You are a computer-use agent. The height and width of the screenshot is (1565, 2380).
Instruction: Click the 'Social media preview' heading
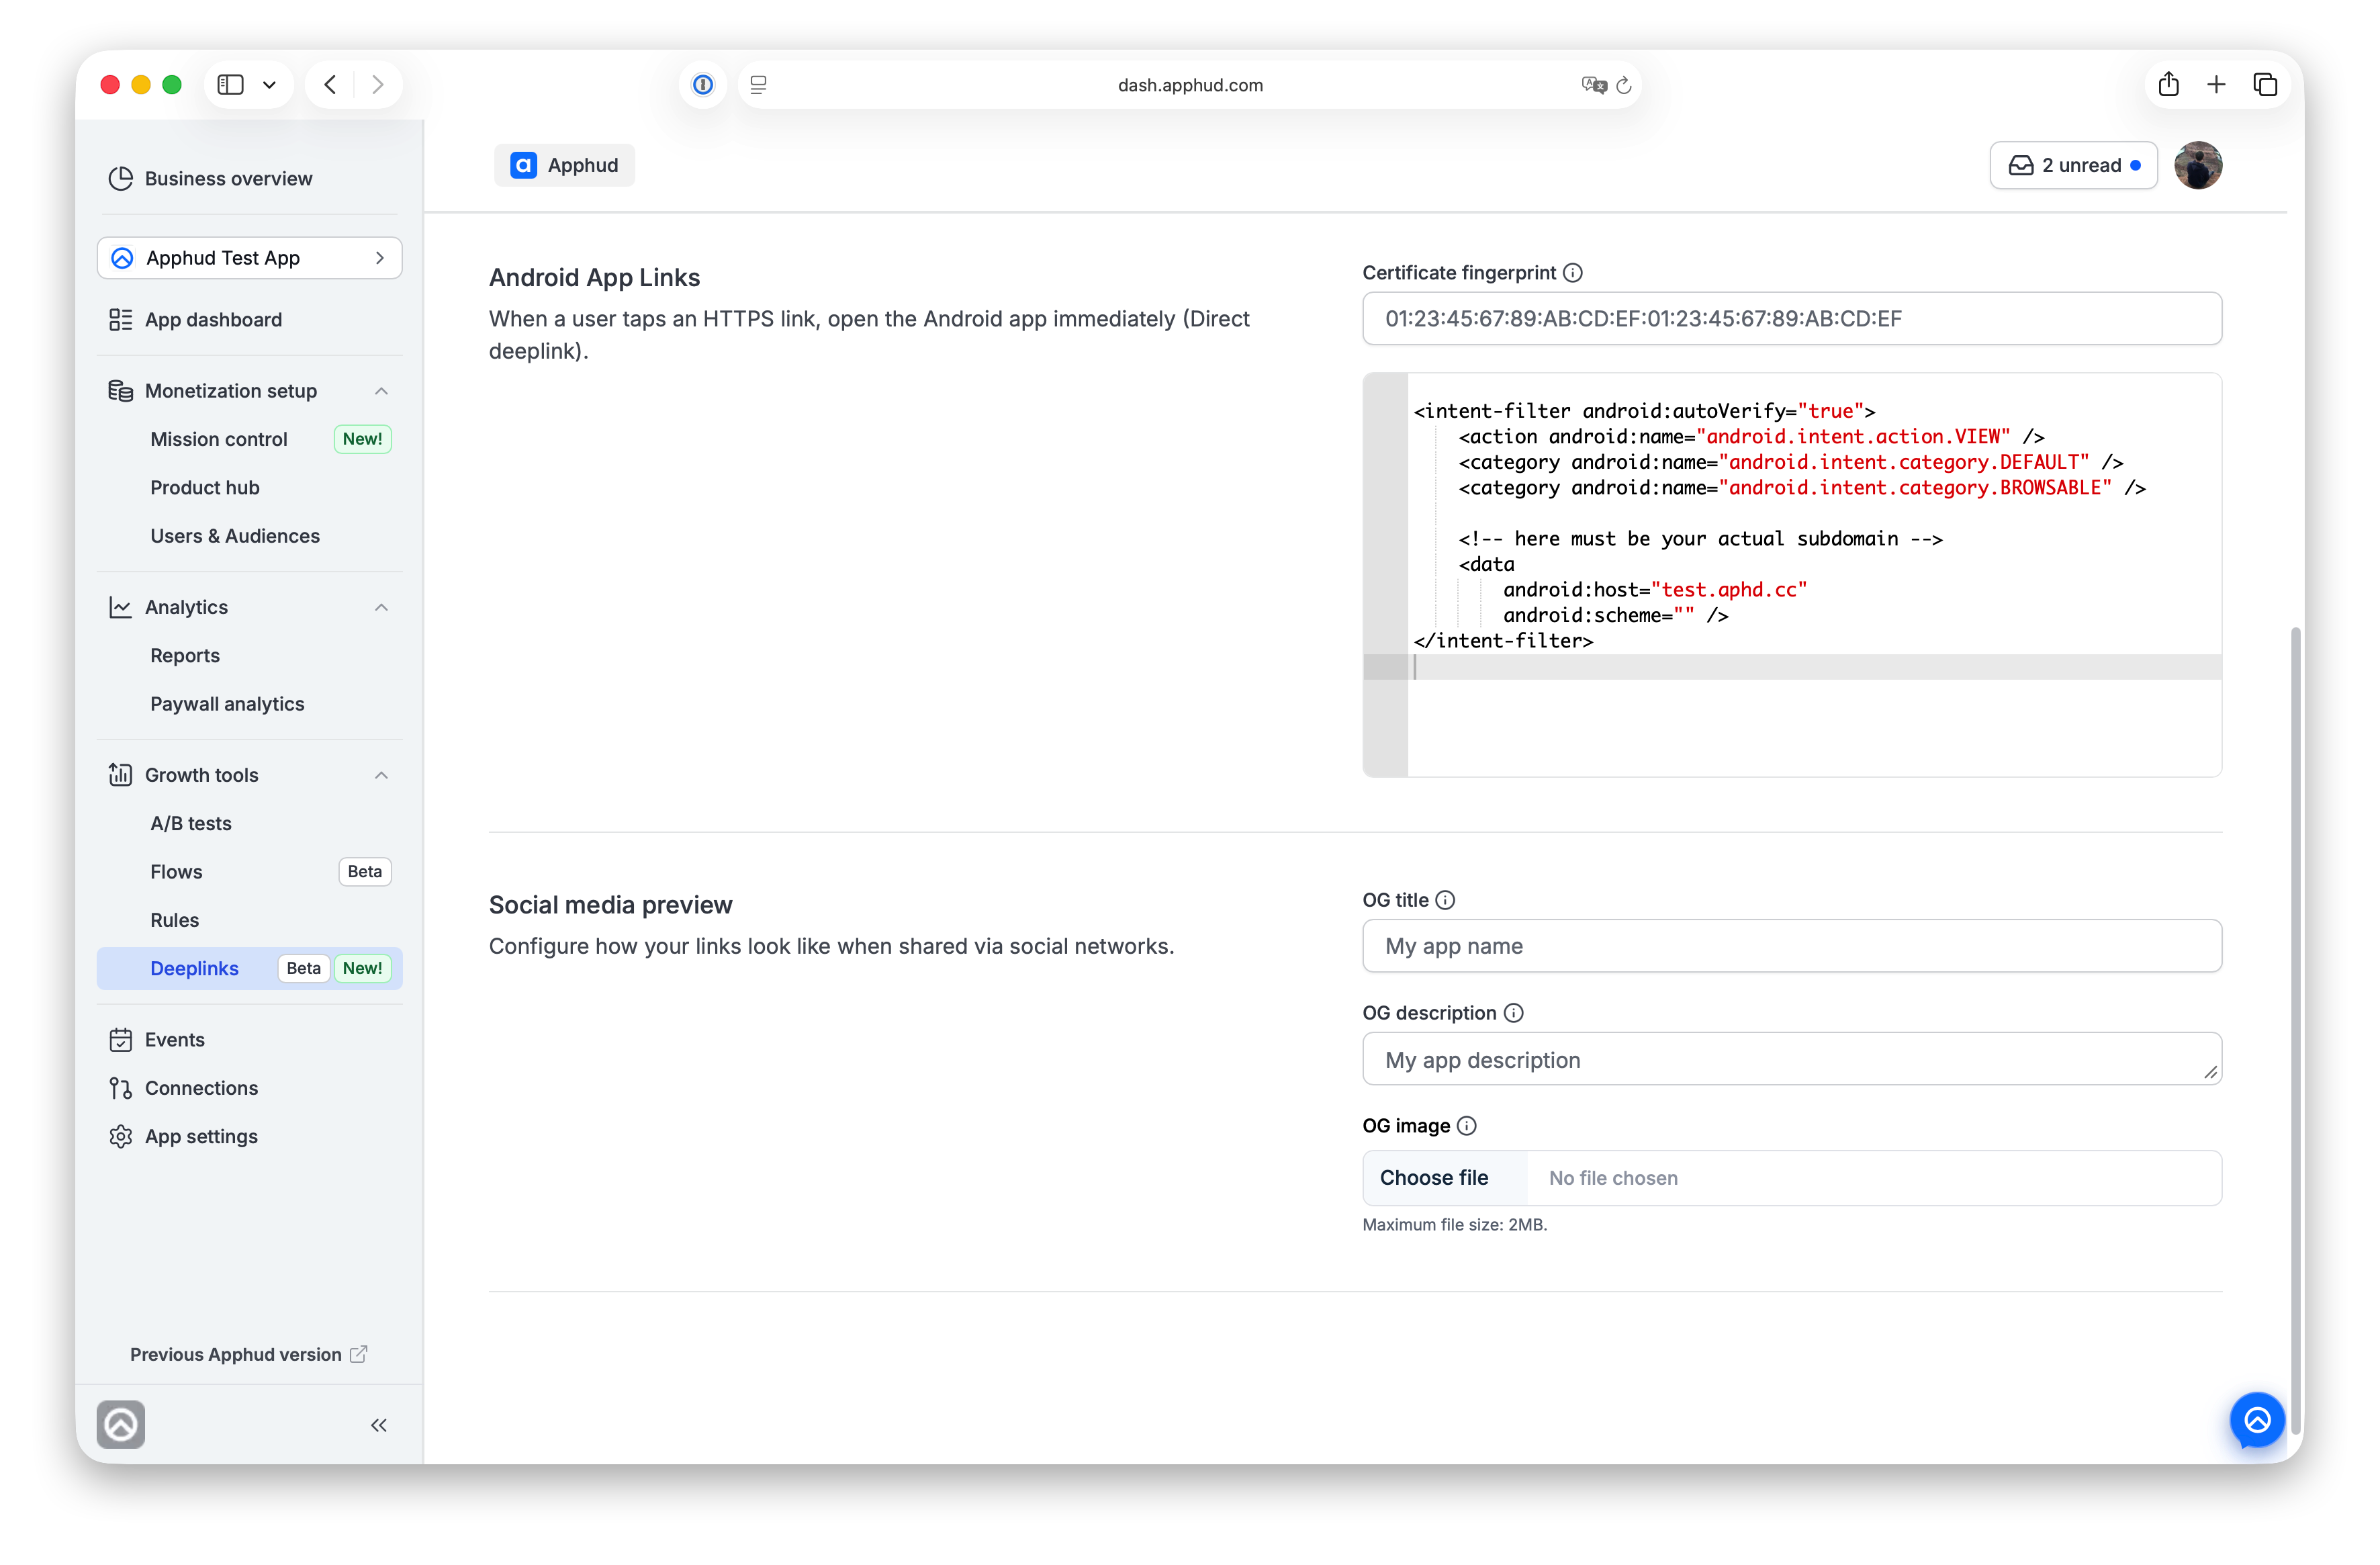click(x=610, y=904)
